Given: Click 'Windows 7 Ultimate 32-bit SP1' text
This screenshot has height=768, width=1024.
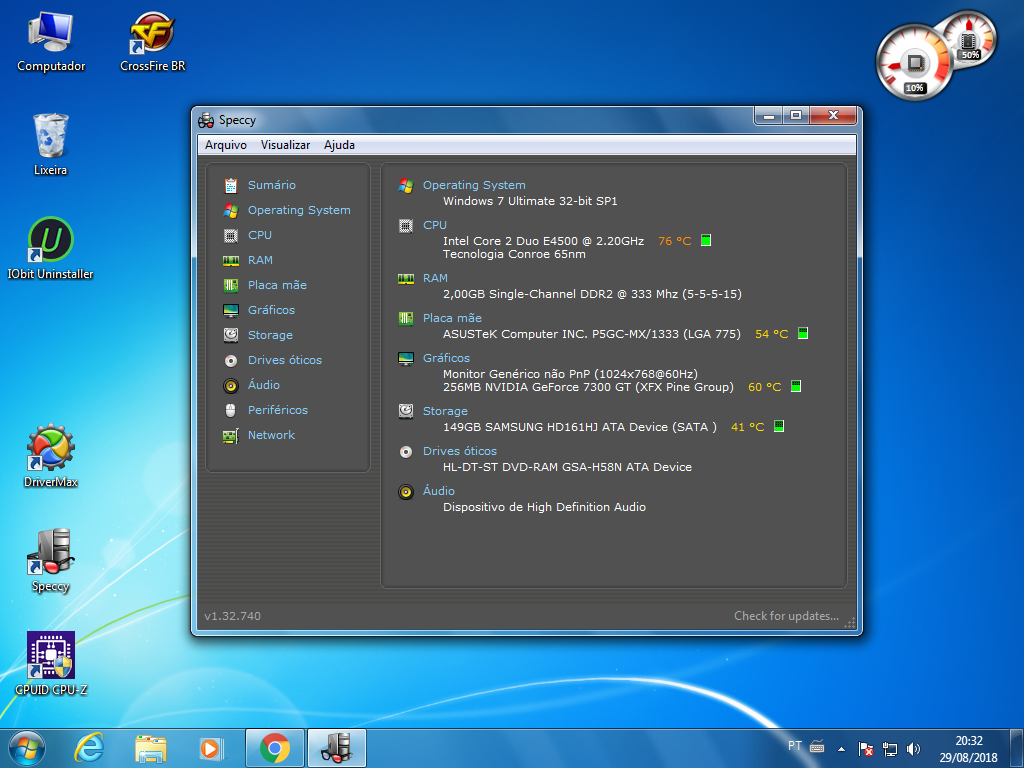Looking at the screenshot, I should [530, 201].
